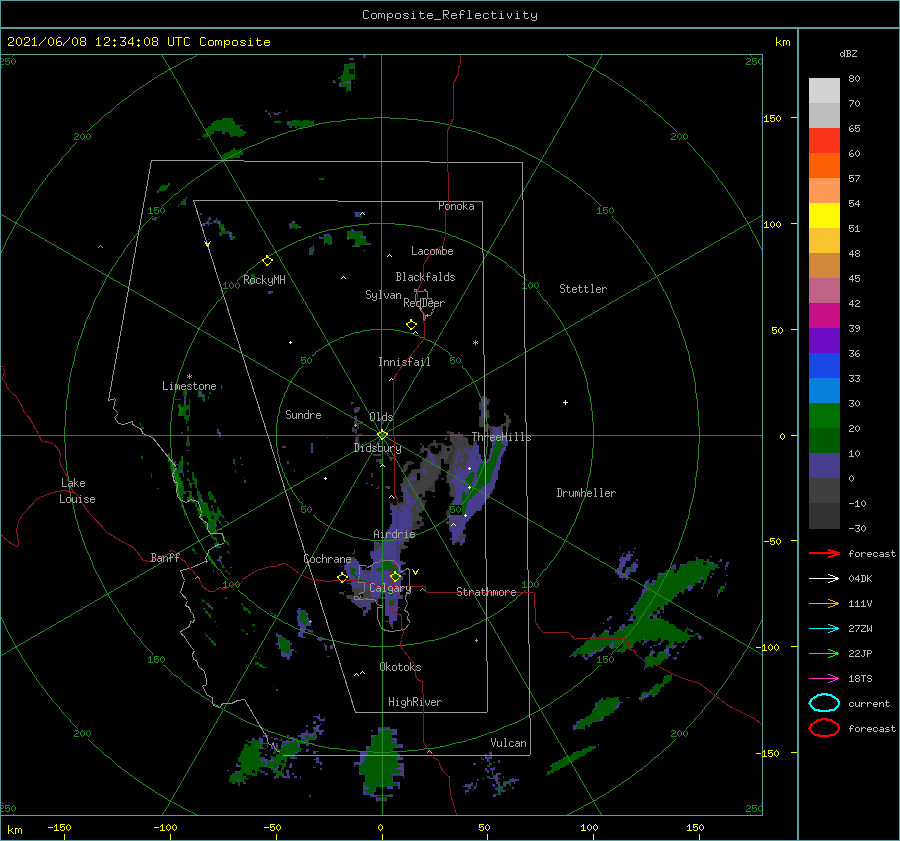Click the dBZ legend heading

848,53
